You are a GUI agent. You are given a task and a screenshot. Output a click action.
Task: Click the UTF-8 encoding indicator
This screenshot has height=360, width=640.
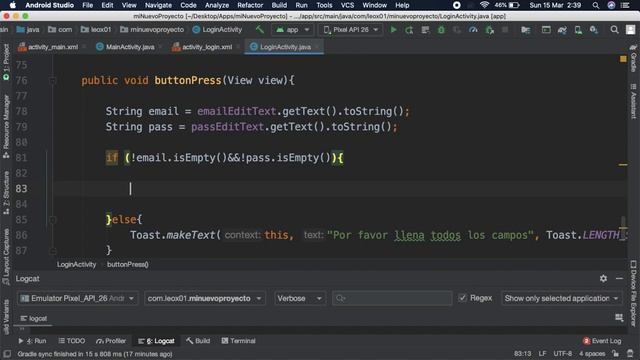coord(562,353)
